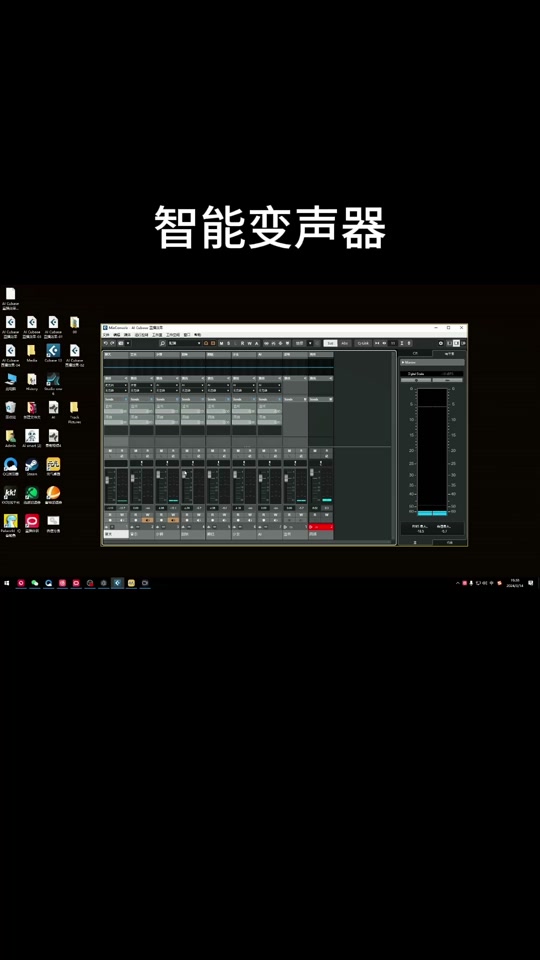
Task: Click the Sel button in toolbar
Action: (331, 343)
